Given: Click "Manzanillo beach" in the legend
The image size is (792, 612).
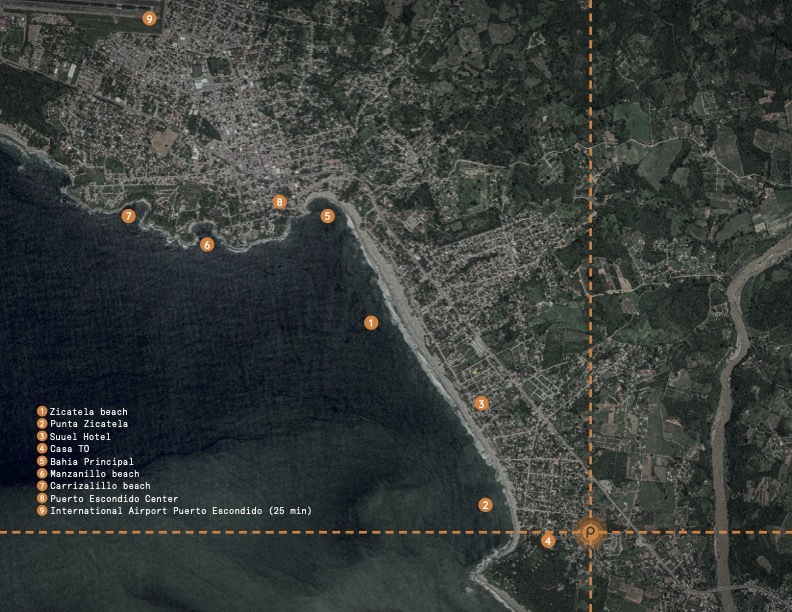Looking at the screenshot, I should pyautogui.click(x=94, y=474).
